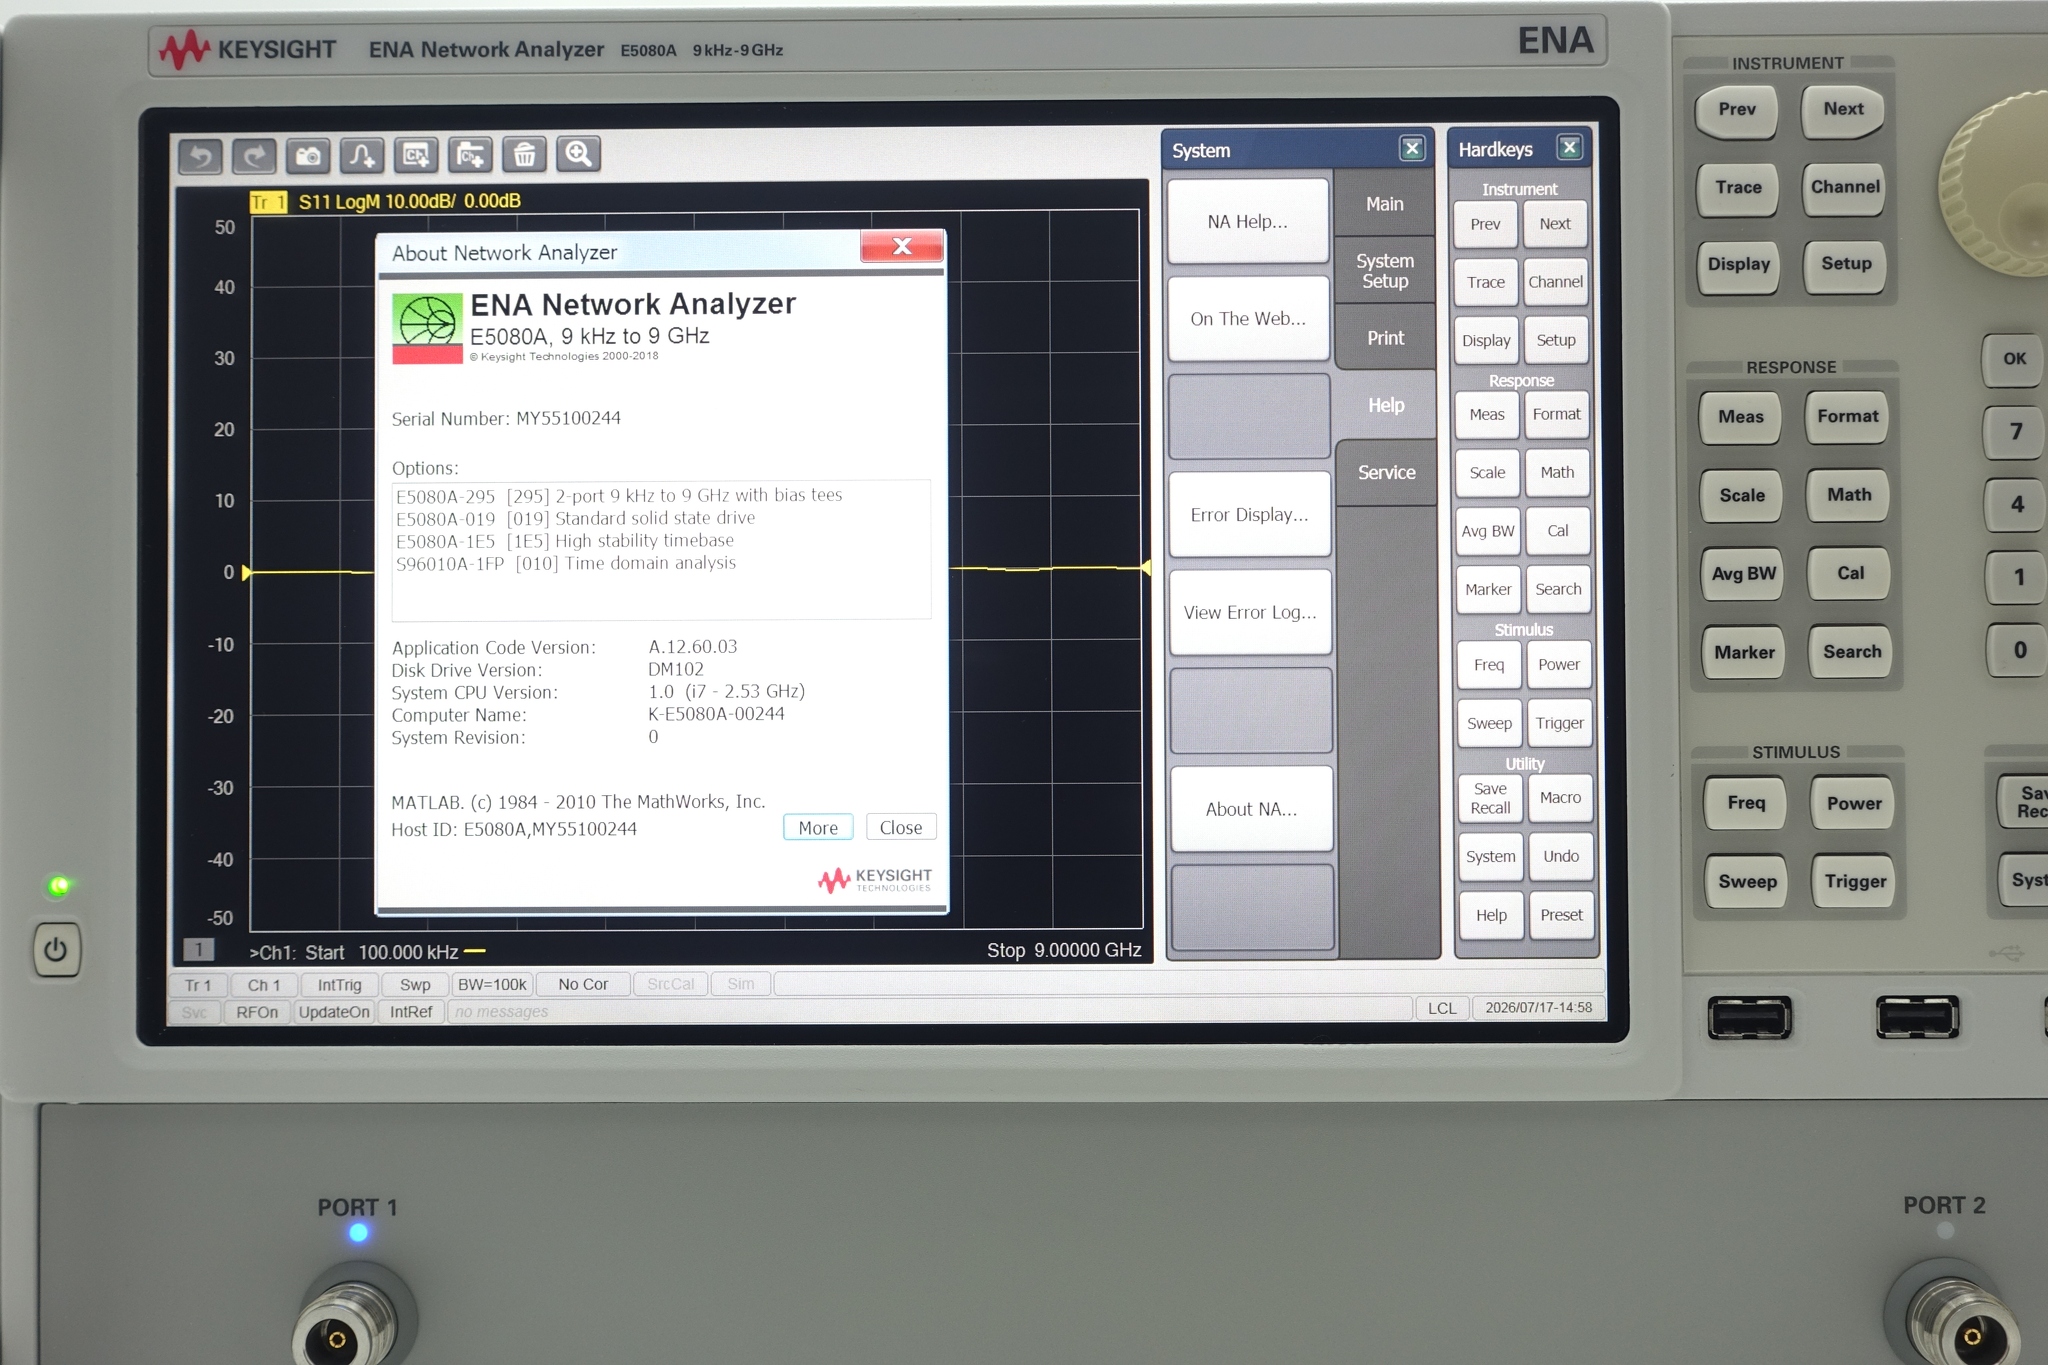Close the About Network Analyzer dialog
2048x1365 pixels.
pyautogui.click(x=902, y=246)
